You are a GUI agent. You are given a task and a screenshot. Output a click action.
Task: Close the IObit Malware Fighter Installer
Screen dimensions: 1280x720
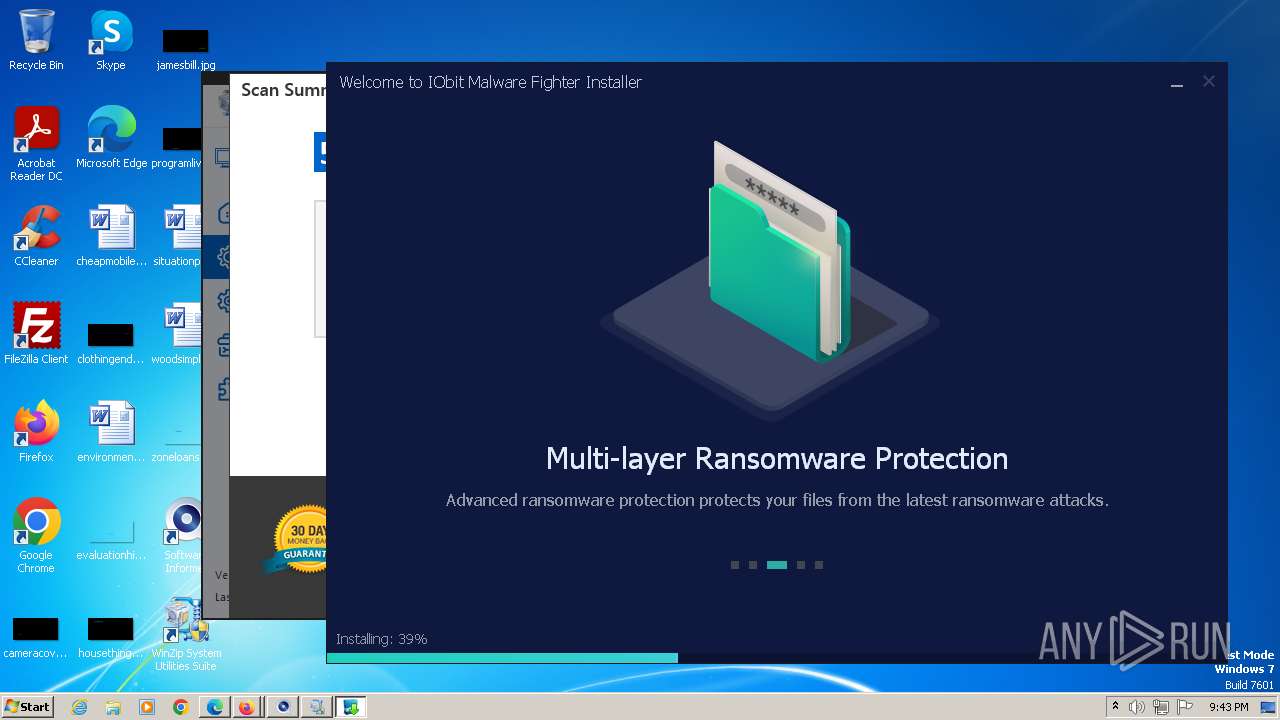1209,82
